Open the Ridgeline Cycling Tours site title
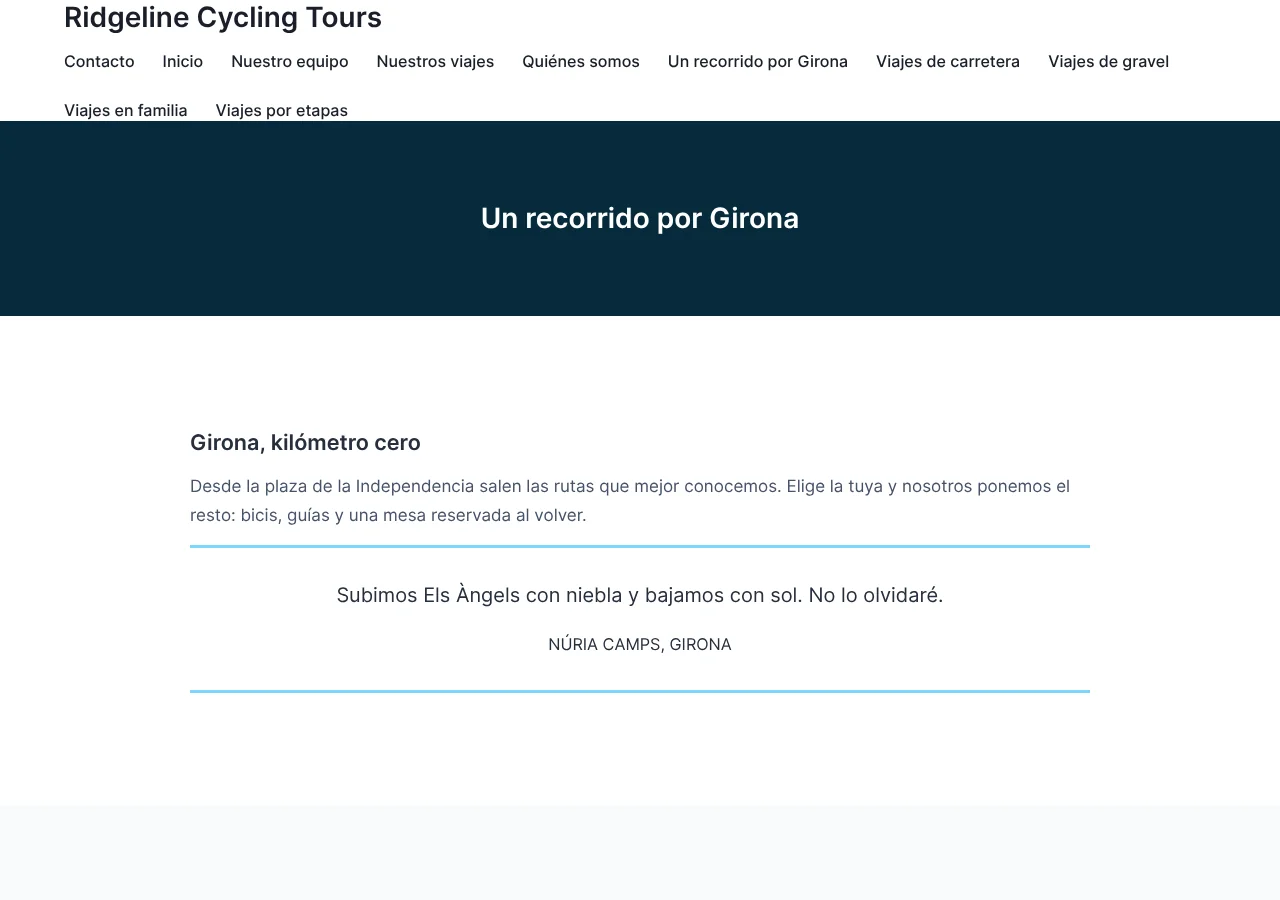Viewport: 1280px width, 900px height. pos(223,17)
